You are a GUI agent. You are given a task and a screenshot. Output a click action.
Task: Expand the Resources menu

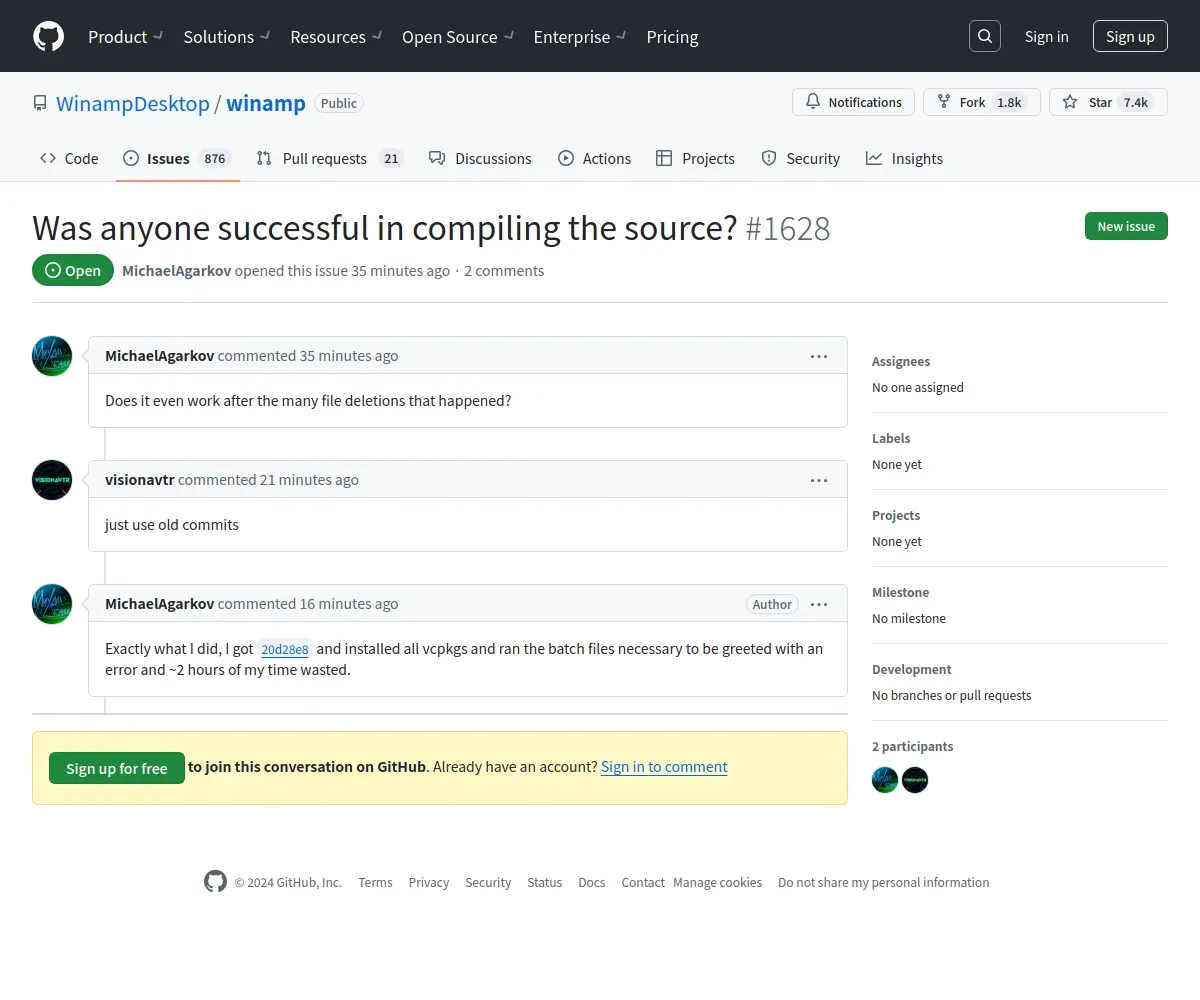tap(336, 37)
